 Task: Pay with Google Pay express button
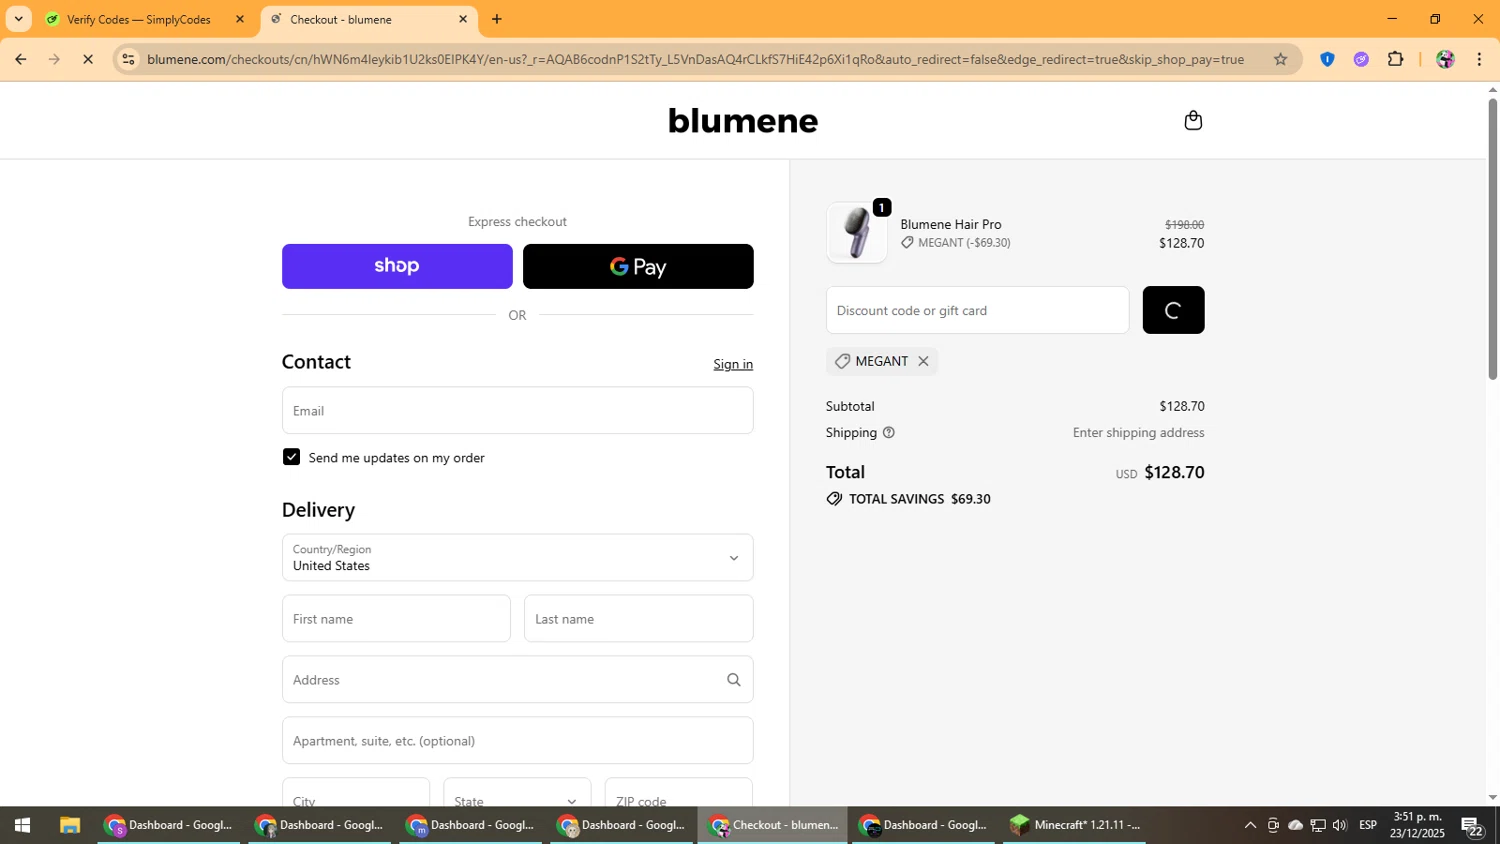point(638,266)
